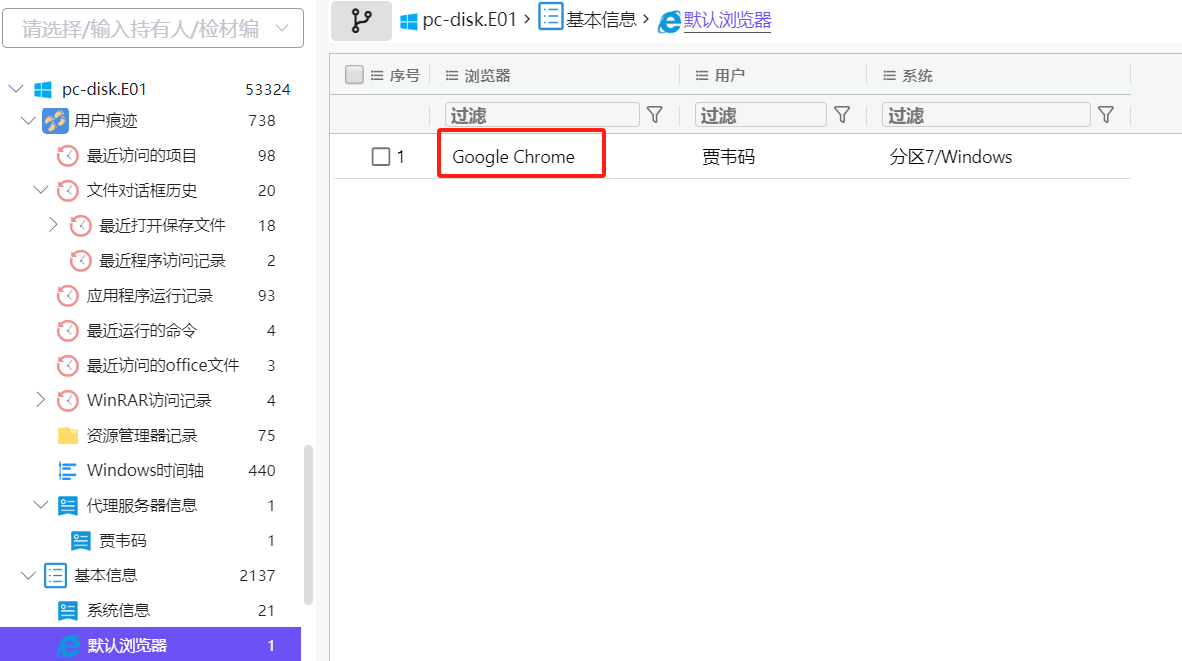The image size is (1182, 661).
Task: Collapse the 代理服务器信息 node
Action: [41, 505]
